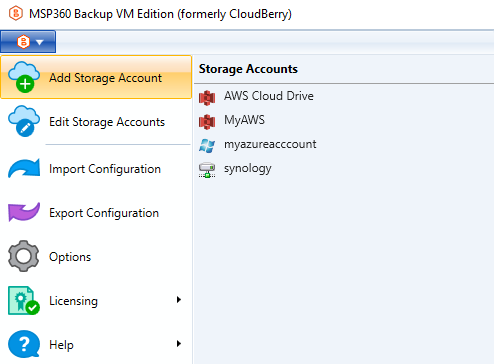Click the AWS Cloud Drive red icon
Image resolution: width=494 pixels, height=364 pixels.
207,98
